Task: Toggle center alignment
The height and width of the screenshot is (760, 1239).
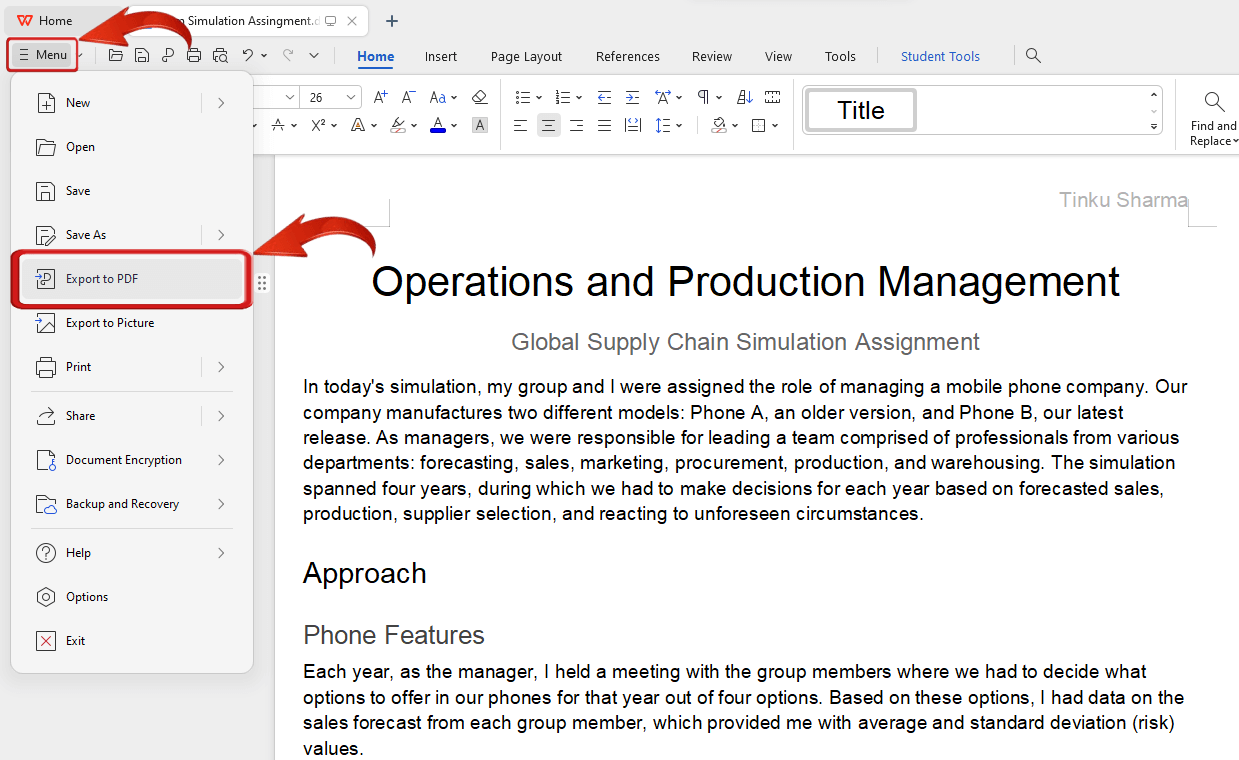Action: click(548, 125)
